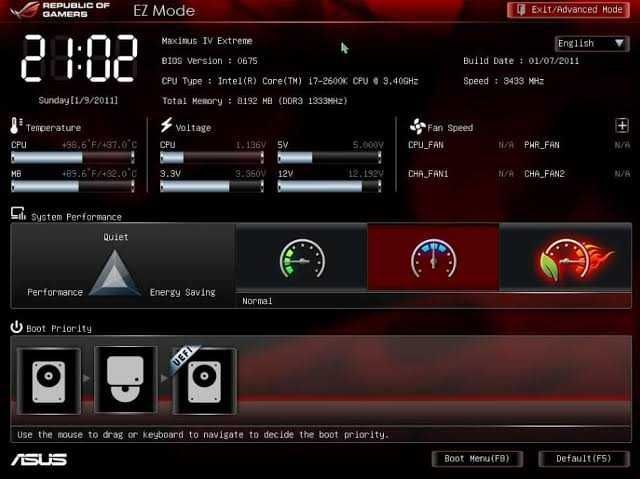Viewport: 640px width, 479px height.
Task: Click Speed : 3433 MHz text
Action: coord(503,81)
